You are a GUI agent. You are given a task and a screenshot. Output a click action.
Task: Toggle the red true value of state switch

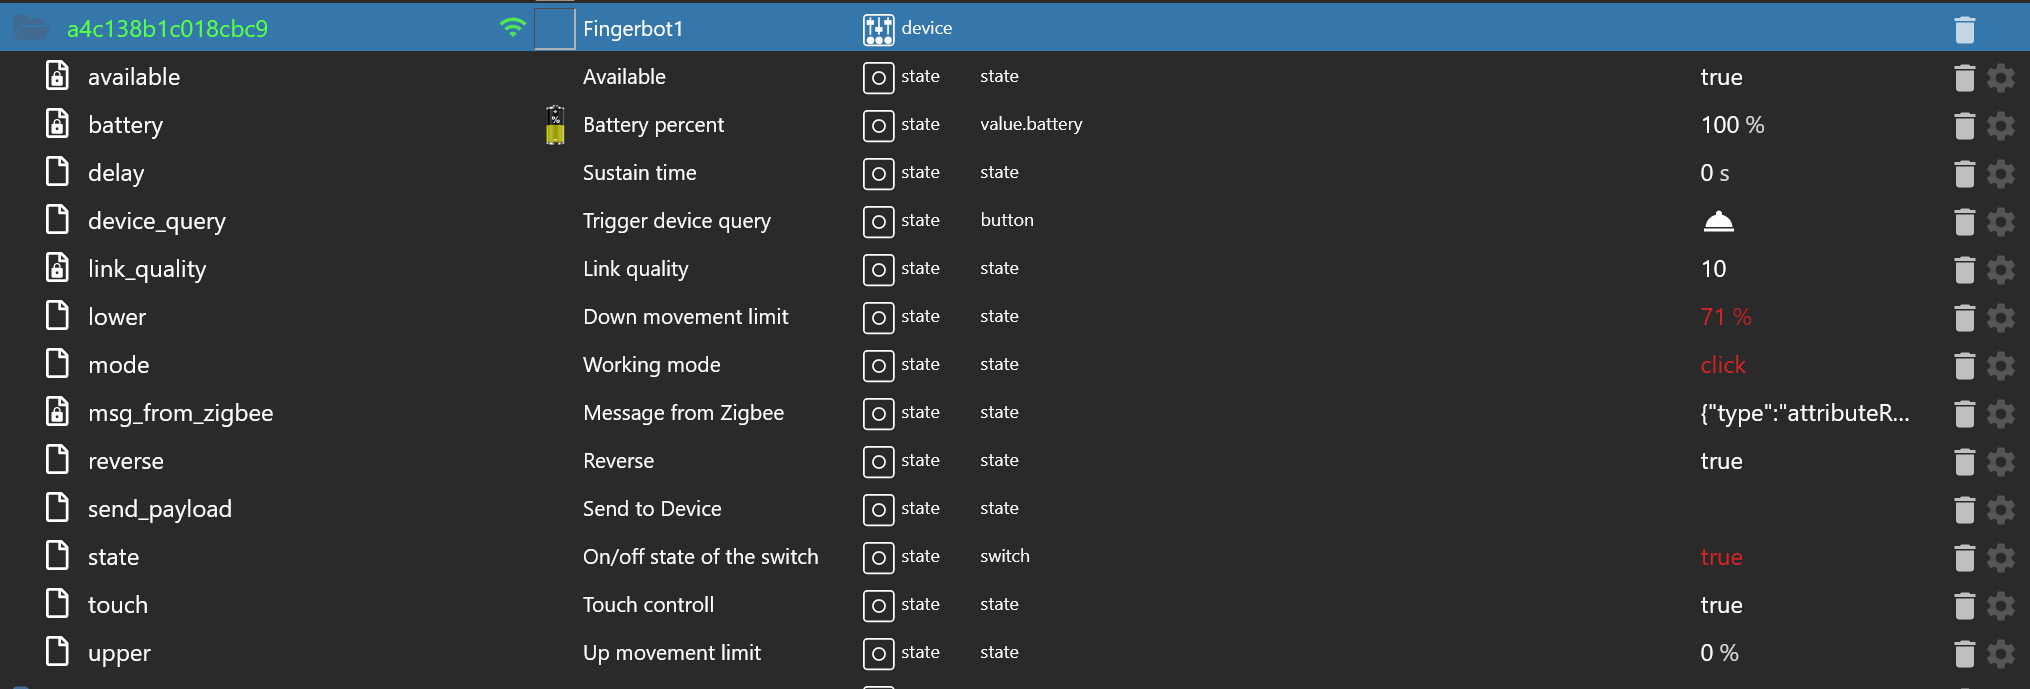pos(1721,557)
